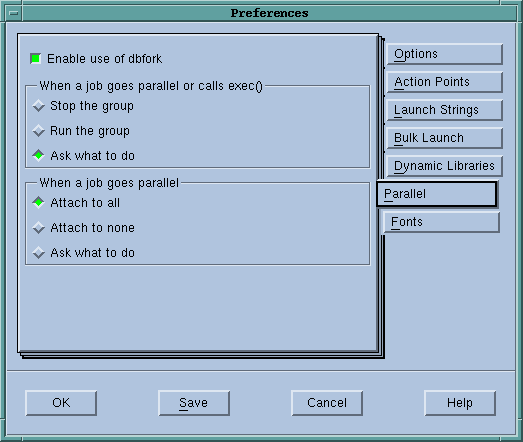Save the preferences with Save button
The height and width of the screenshot is (442, 523).
(194, 403)
